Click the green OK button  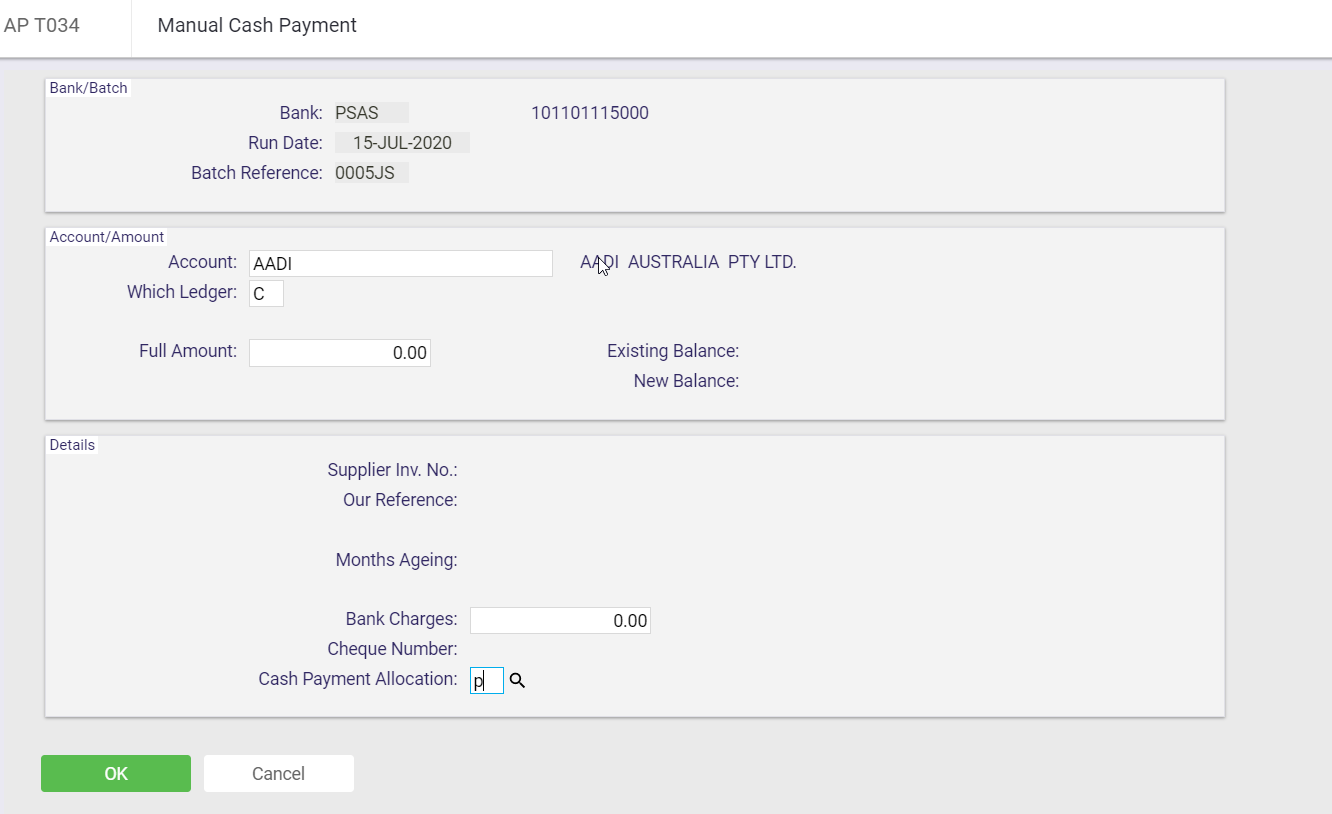pos(116,773)
